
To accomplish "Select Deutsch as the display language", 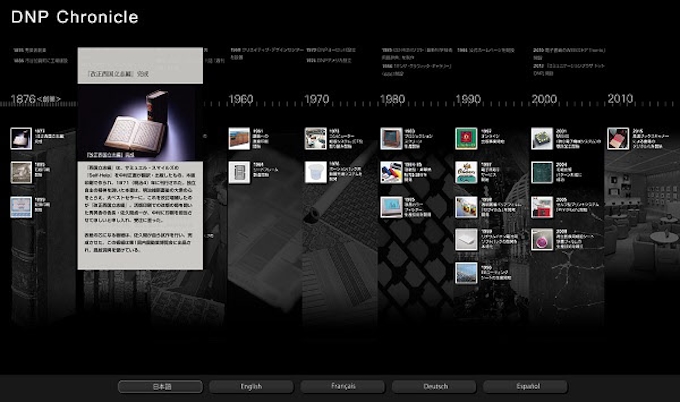I will coord(434,386).
